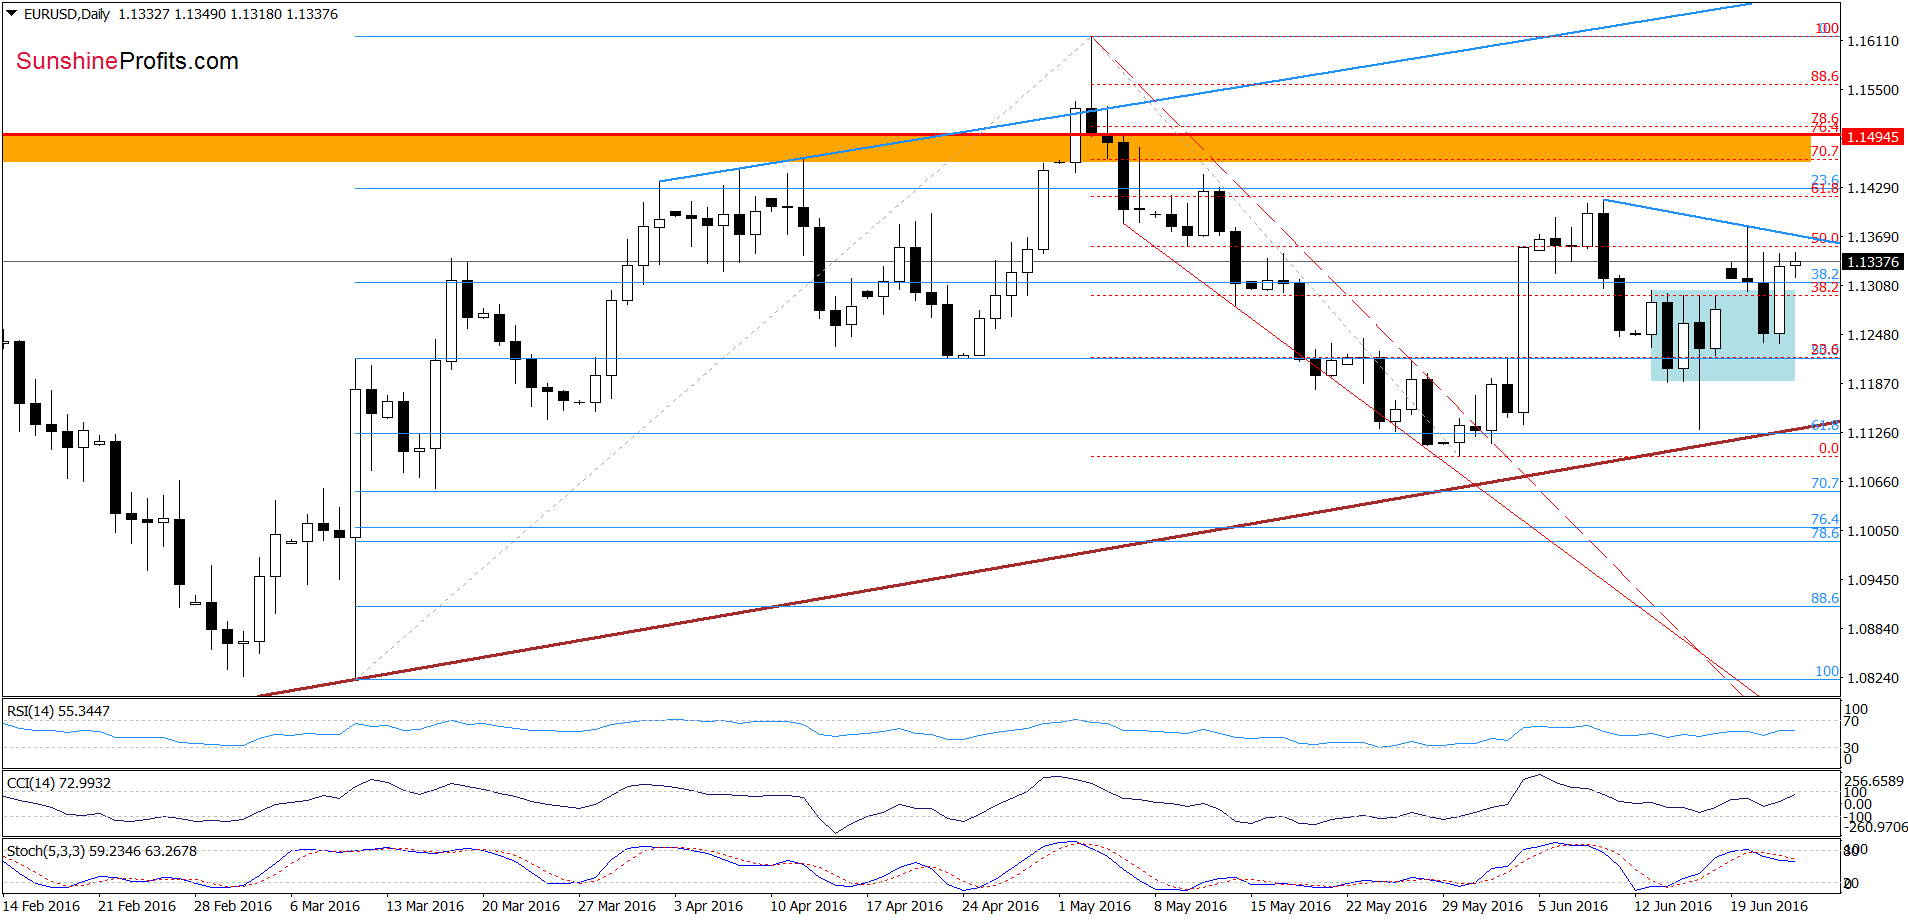Screen dimensions: 1908x920
Task: Open the chart menu triangle beside EURUSD,Daily
Action: coord(12,14)
